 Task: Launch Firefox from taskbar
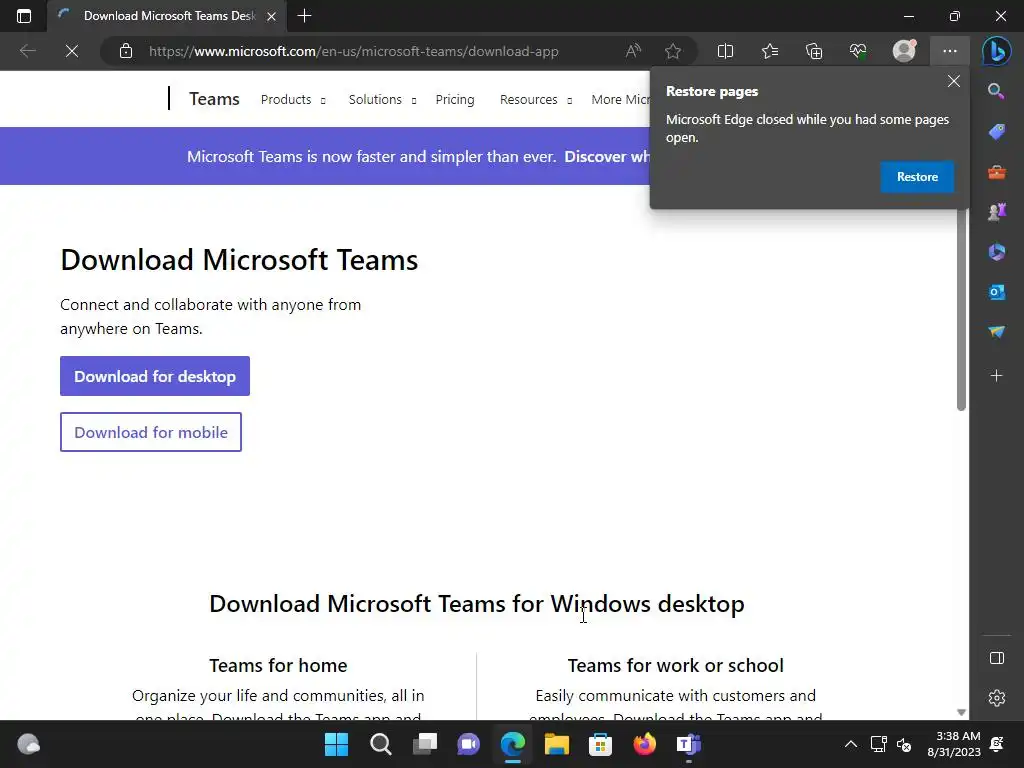coord(645,744)
